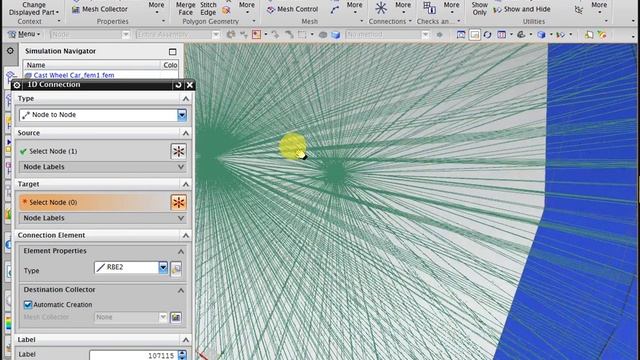Click the rendering style blue cube icon on right

tap(541, 35)
